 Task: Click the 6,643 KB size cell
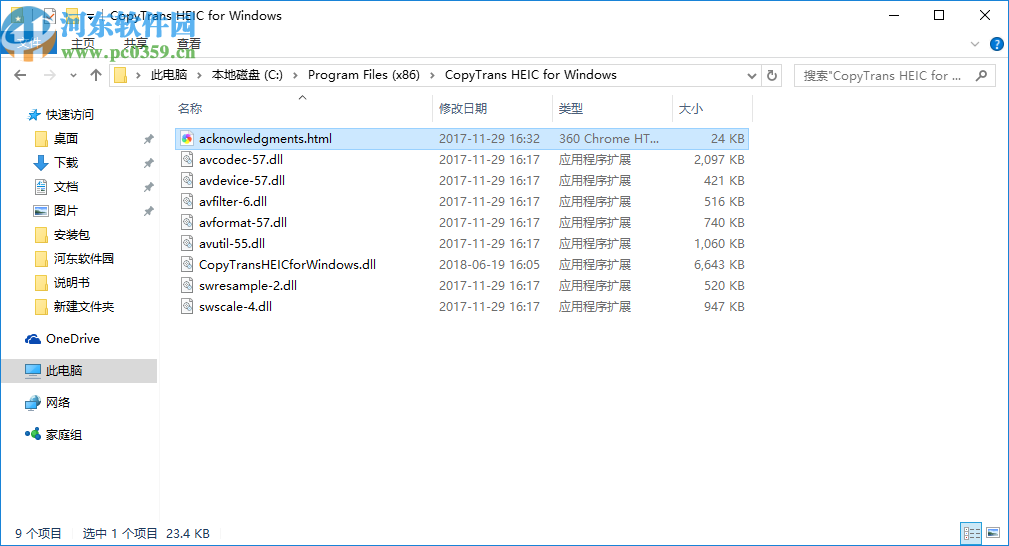pos(719,265)
